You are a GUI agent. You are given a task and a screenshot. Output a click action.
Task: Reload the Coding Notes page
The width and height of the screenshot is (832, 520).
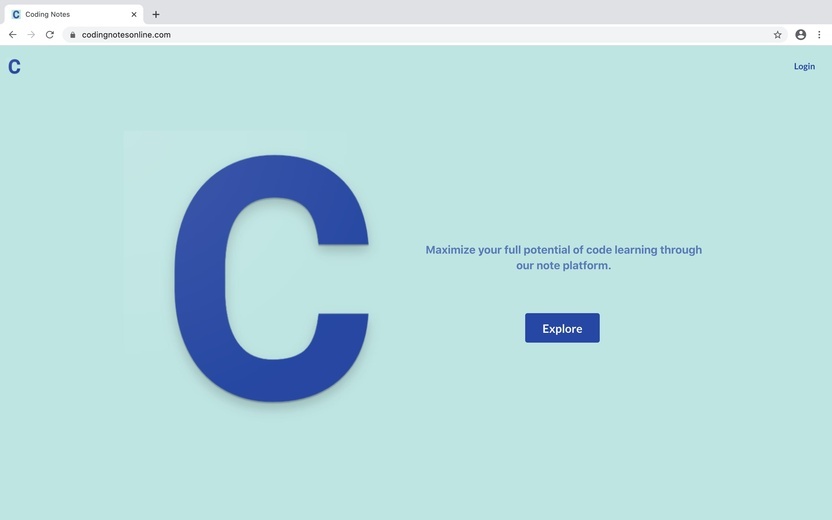(x=50, y=34)
